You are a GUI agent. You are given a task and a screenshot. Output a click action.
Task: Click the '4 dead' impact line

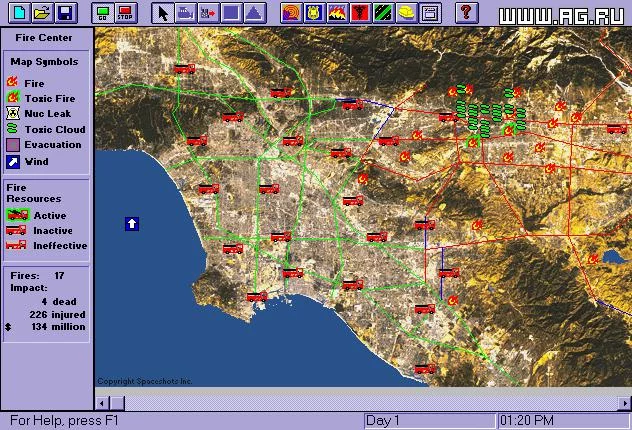[59, 301]
